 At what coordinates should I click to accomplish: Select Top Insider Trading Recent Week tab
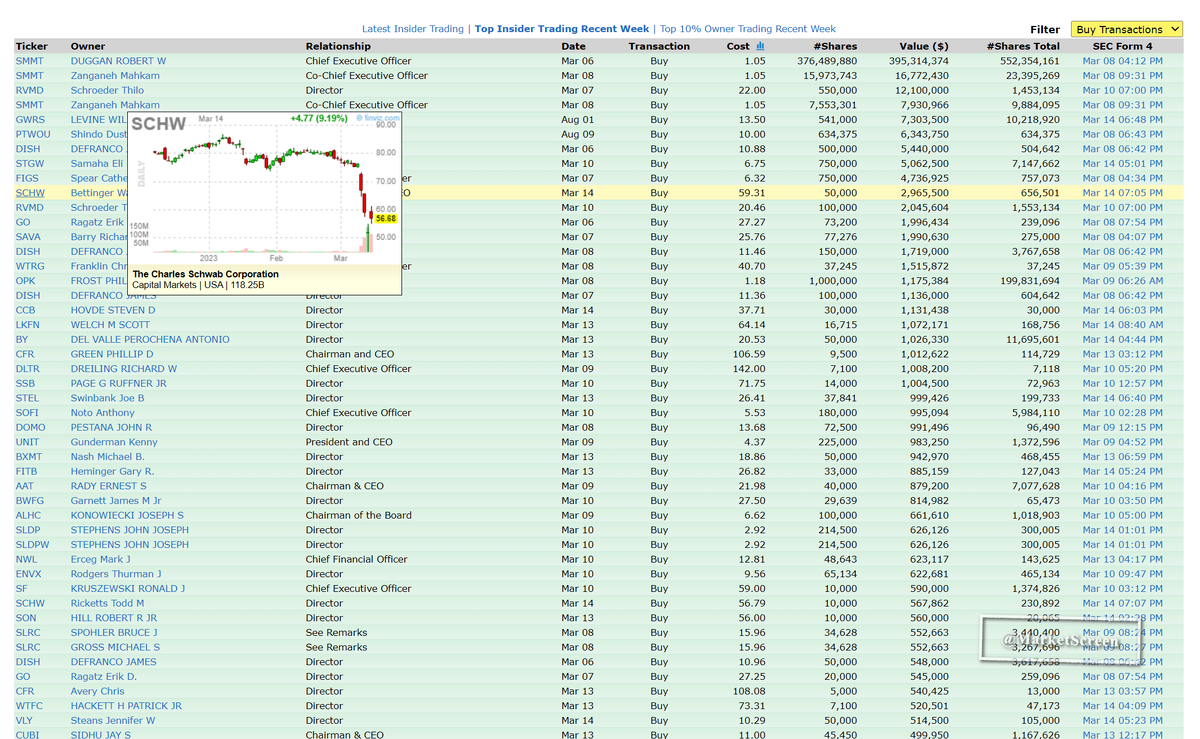pyautogui.click(x=561, y=29)
